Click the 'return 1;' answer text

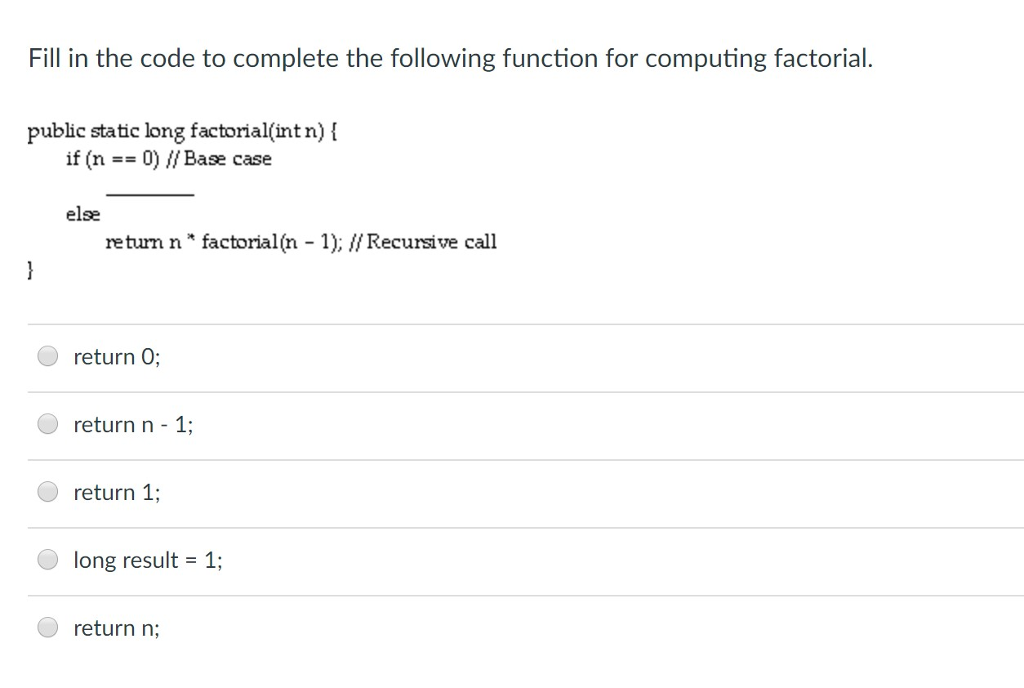114,492
